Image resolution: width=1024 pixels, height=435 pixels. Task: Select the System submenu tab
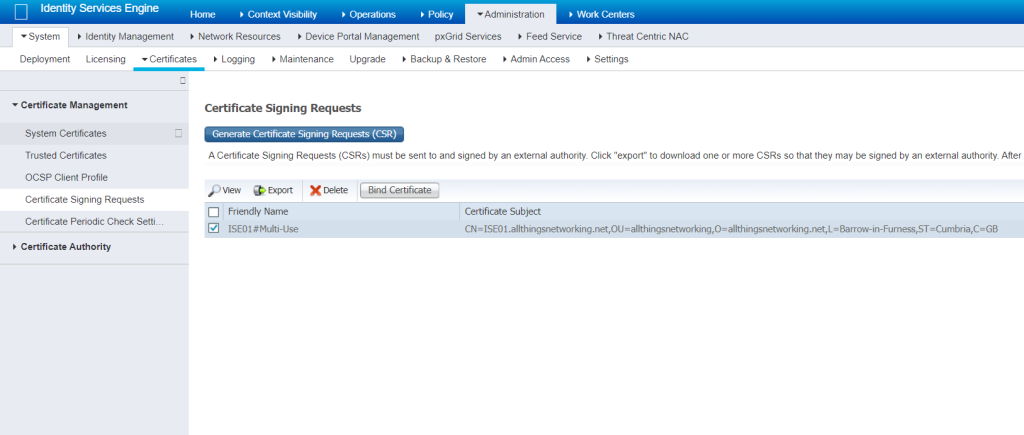(40, 37)
